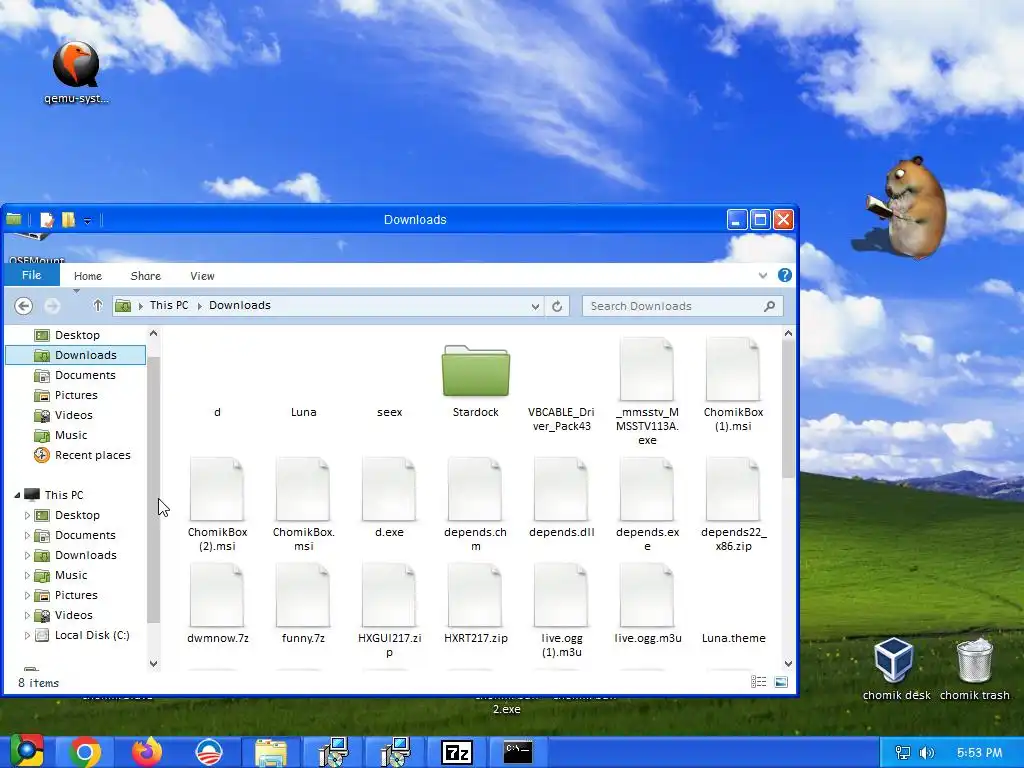Select the ChomikBox (1).msi file icon
This screenshot has height=768, width=1024.
733,369
